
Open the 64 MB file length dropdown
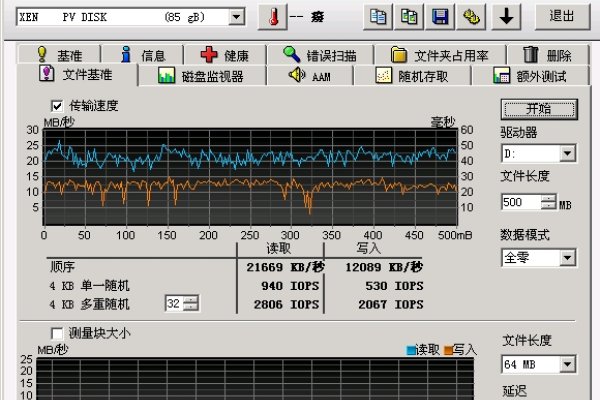[567, 362]
